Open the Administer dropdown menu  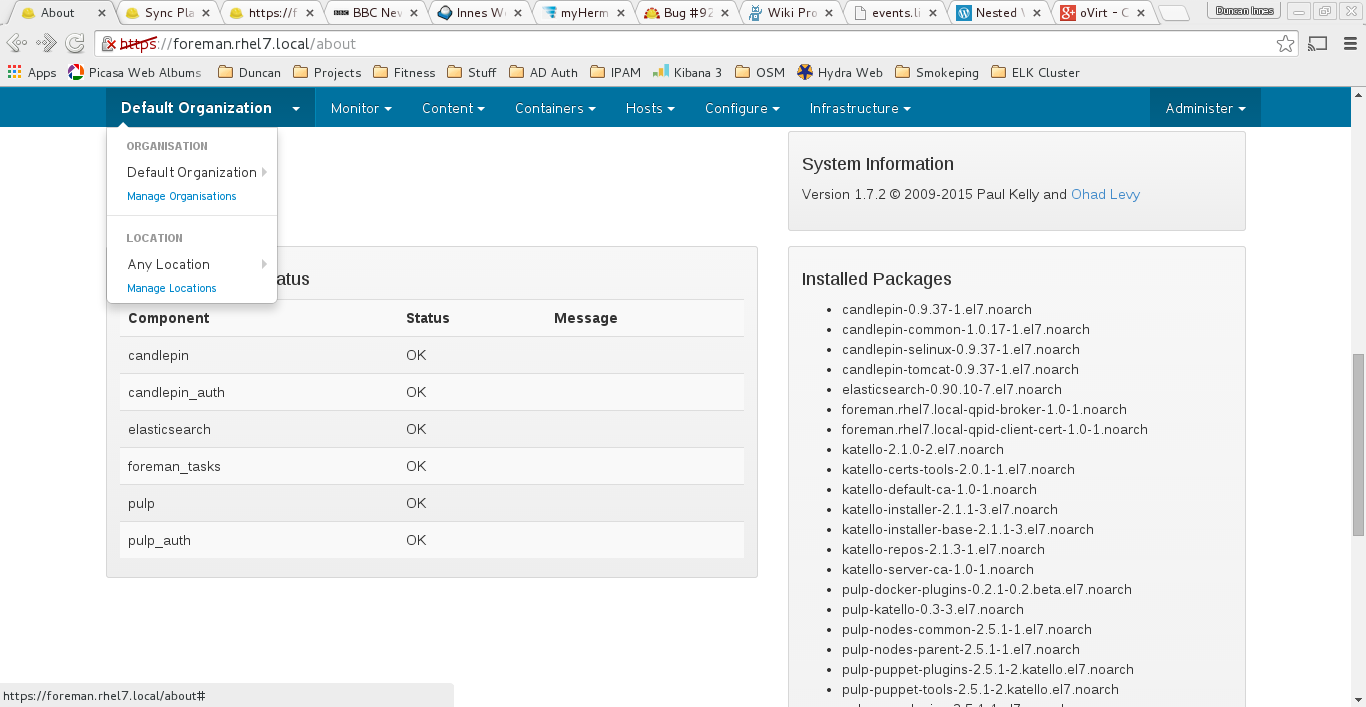pos(1205,108)
